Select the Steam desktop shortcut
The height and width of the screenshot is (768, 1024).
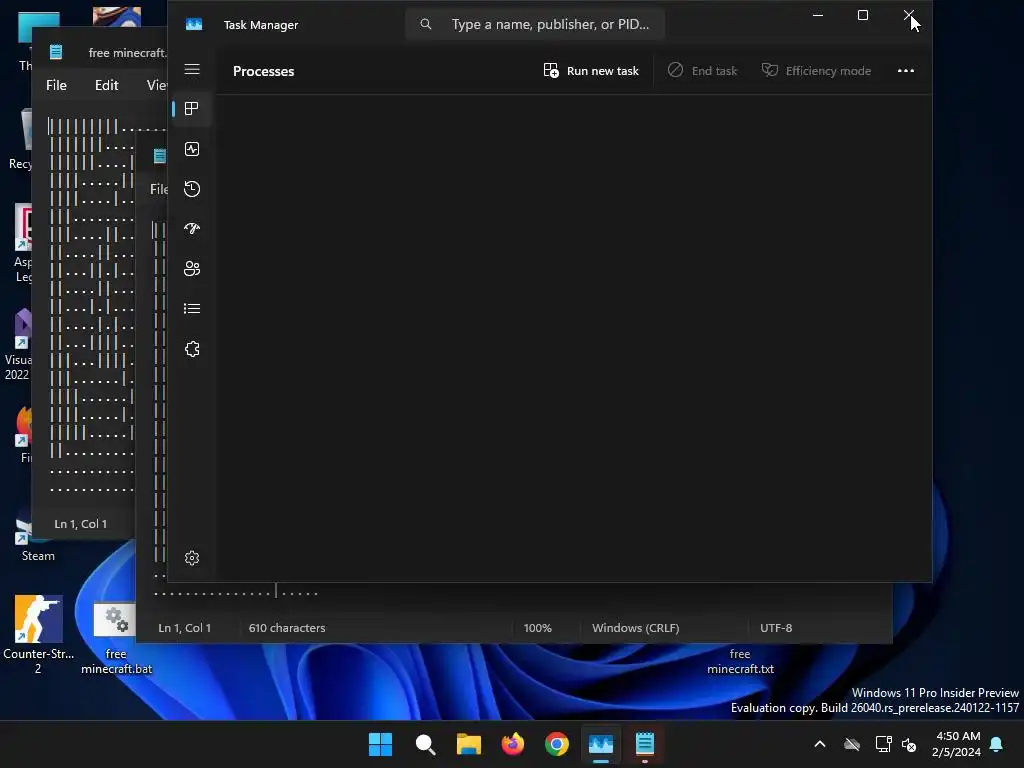[x=38, y=538]
